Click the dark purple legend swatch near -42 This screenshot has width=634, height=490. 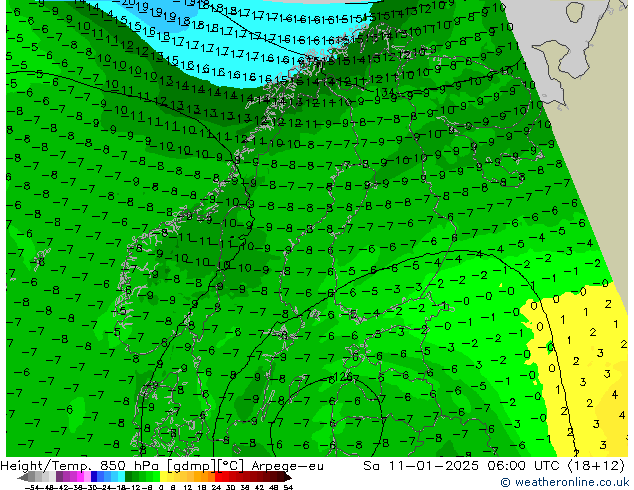click(59, 477)
